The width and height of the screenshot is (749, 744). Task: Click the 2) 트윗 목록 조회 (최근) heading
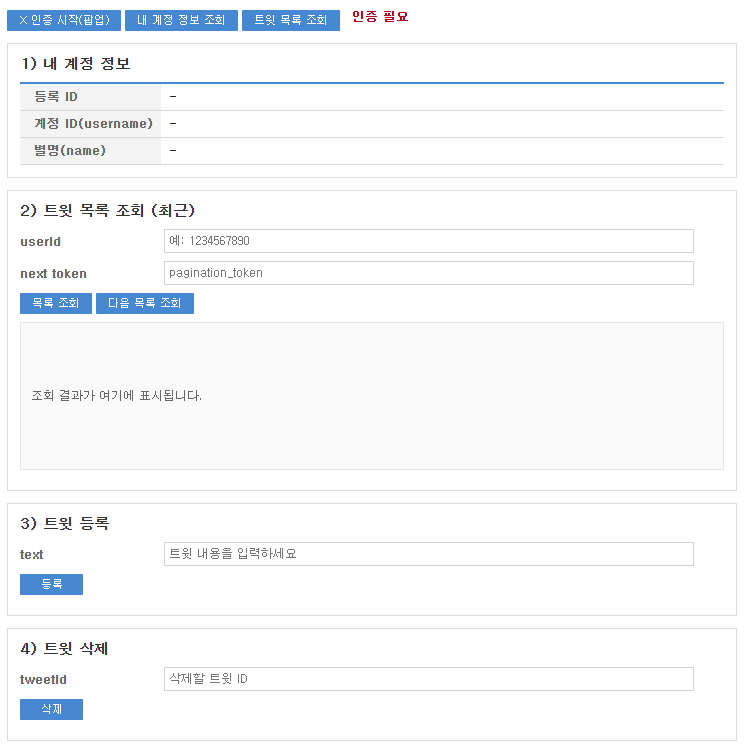click(x=108, y=211)
